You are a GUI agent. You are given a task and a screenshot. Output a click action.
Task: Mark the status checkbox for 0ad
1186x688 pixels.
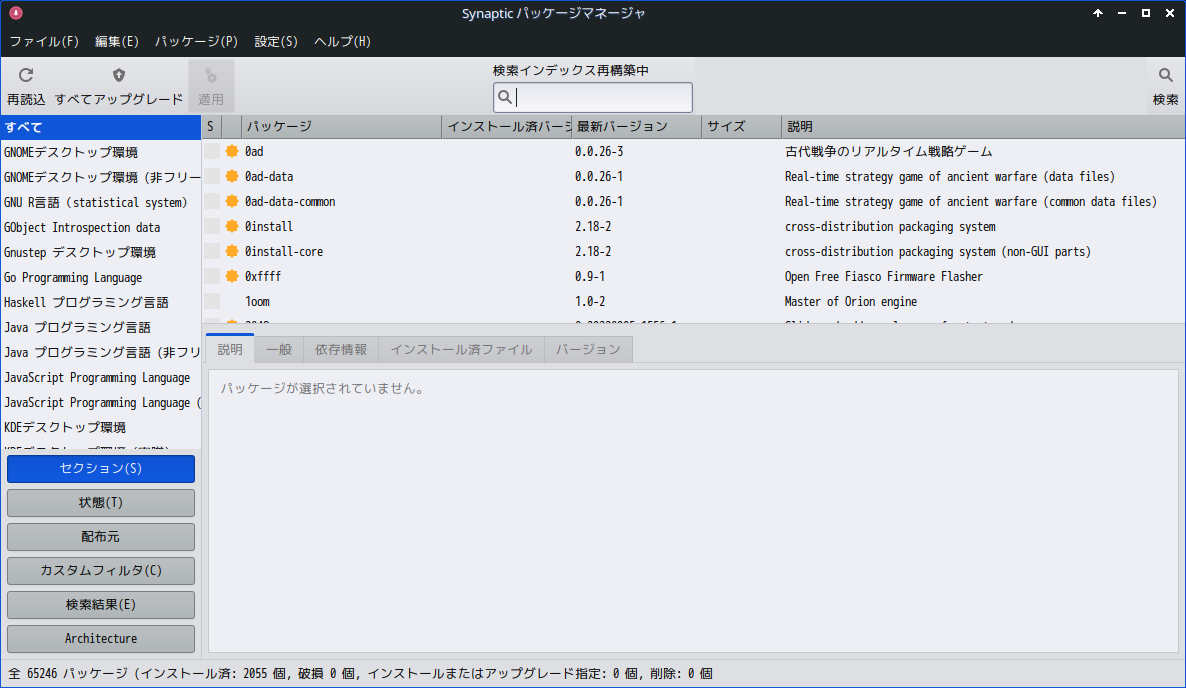212,151
